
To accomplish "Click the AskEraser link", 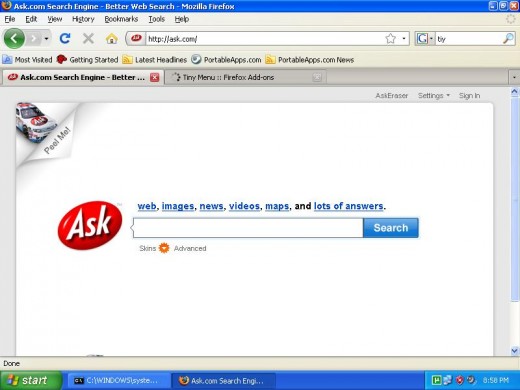I will (x=392, y=96).
